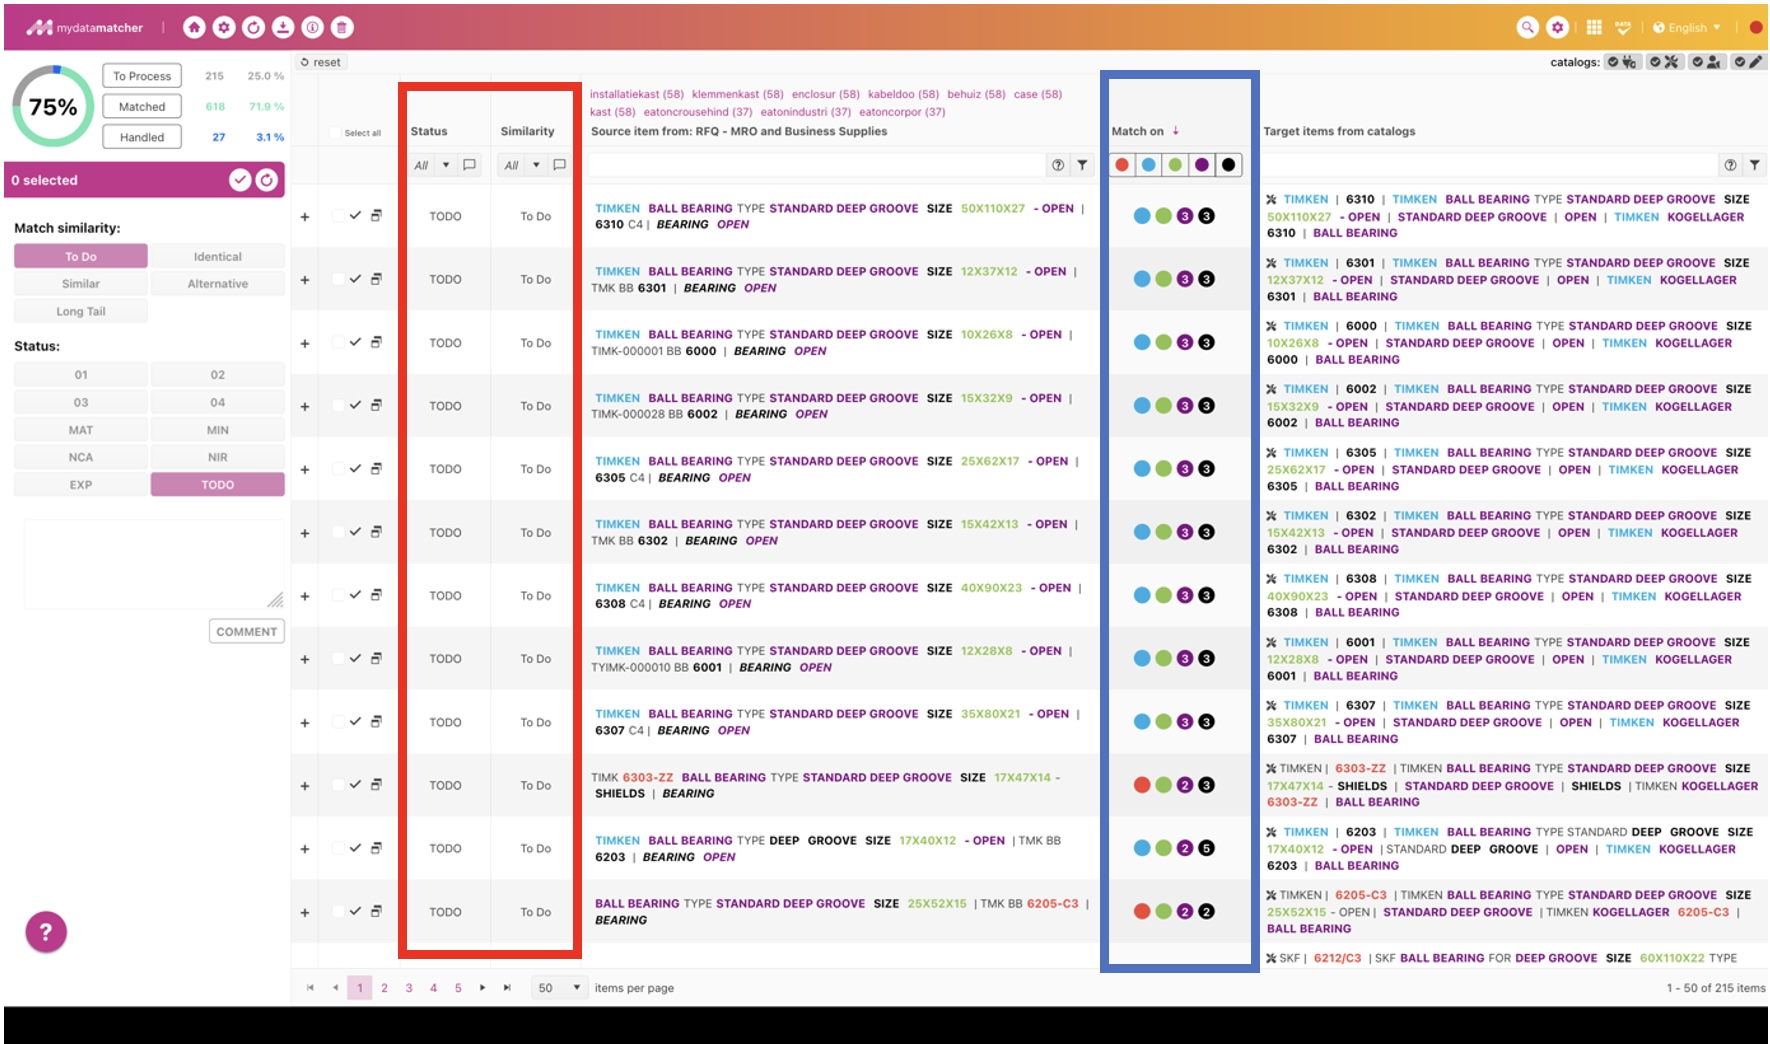
Task: Click the Handled button
Action: (142, 137)
